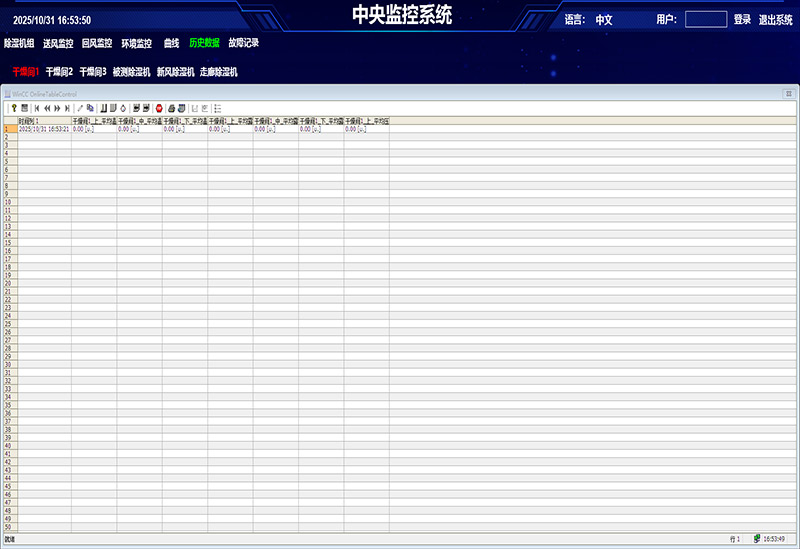Jump to the last data record
Viewport: 800px width, 549px height.
click(67, 107)
